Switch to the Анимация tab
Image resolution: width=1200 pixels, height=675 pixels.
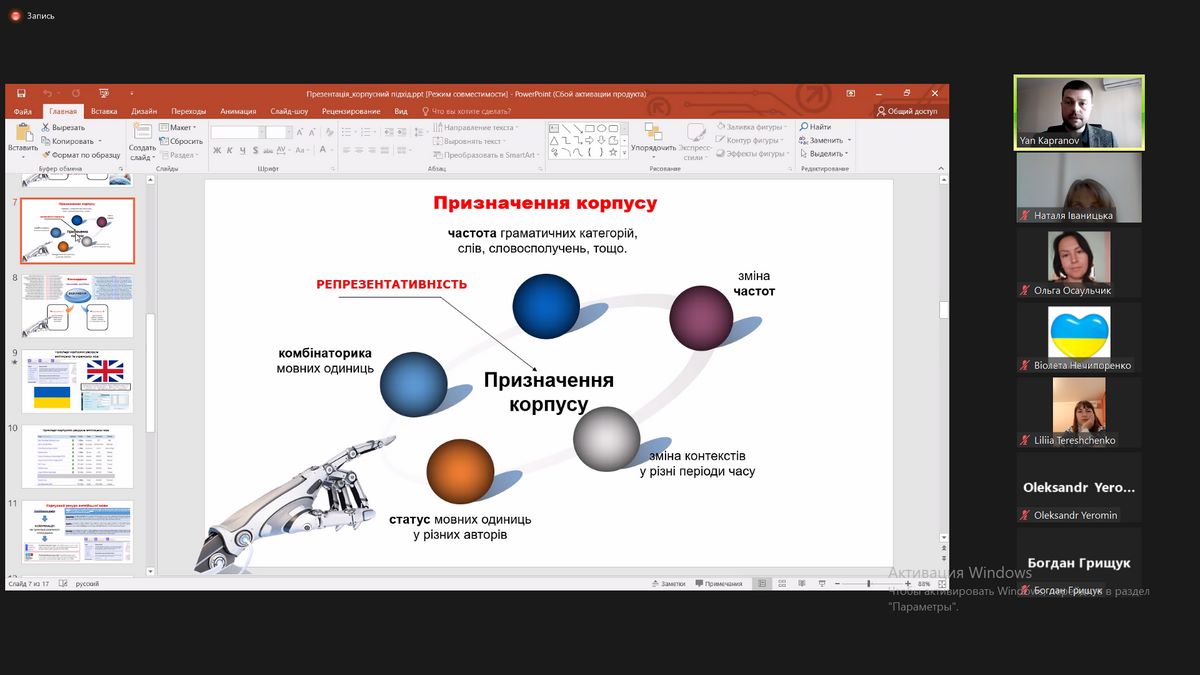pos(238,111)
